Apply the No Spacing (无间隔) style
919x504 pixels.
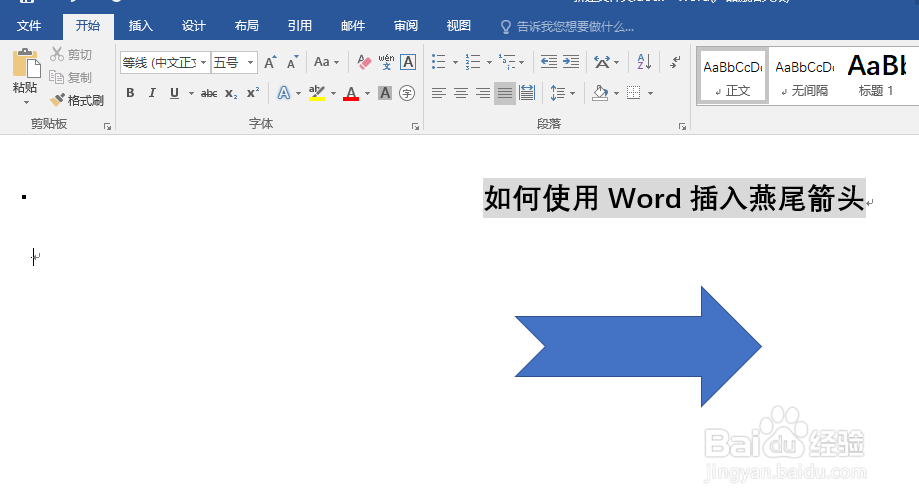(x=805, y=76)
